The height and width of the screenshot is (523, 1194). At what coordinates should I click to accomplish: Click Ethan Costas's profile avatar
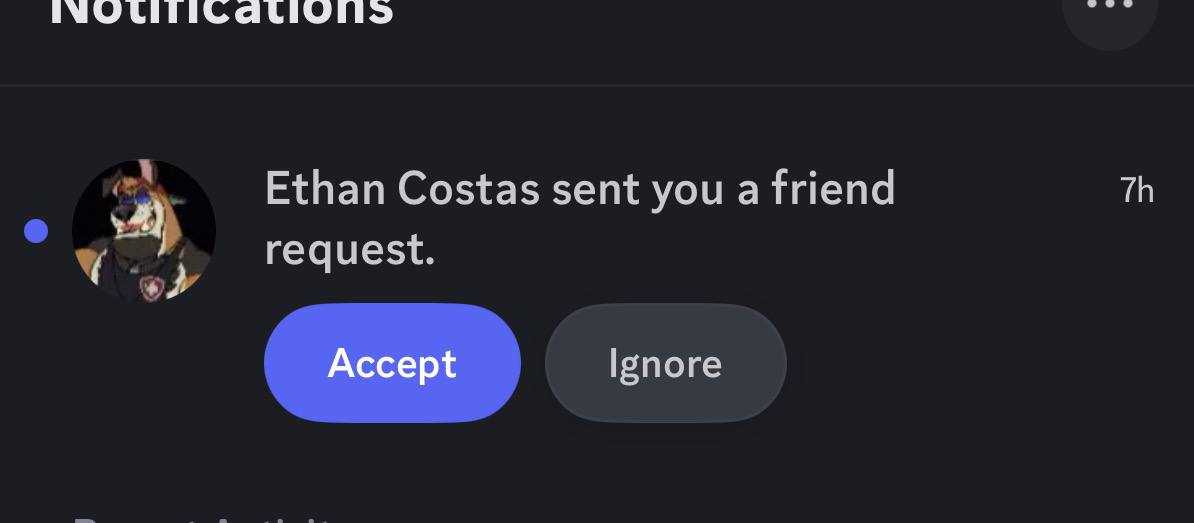(144, 231)
